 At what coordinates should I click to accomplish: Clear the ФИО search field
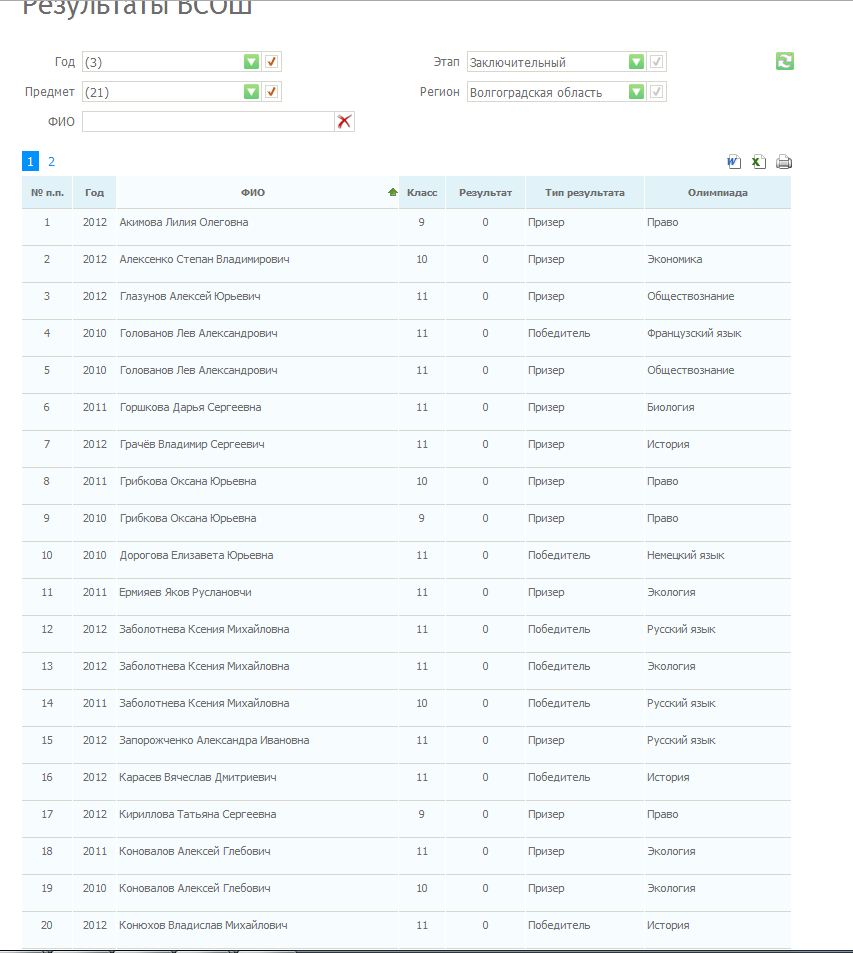tap(344, 122)
